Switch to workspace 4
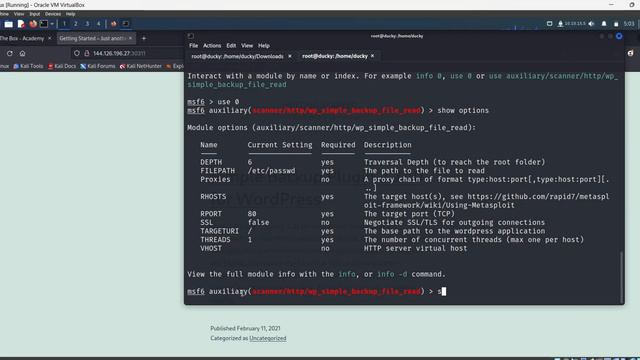640x360 pixels. pyautogui.click(x=98, y=24)
